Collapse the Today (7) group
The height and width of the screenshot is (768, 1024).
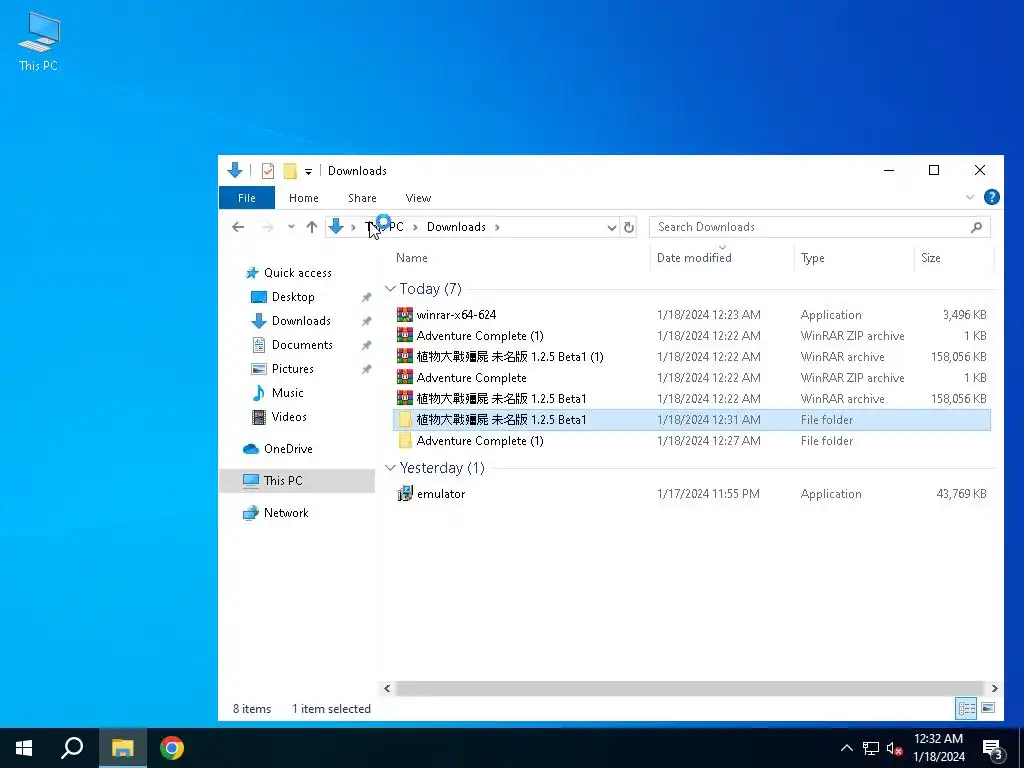pyautogui.click(x=391, y=289)
